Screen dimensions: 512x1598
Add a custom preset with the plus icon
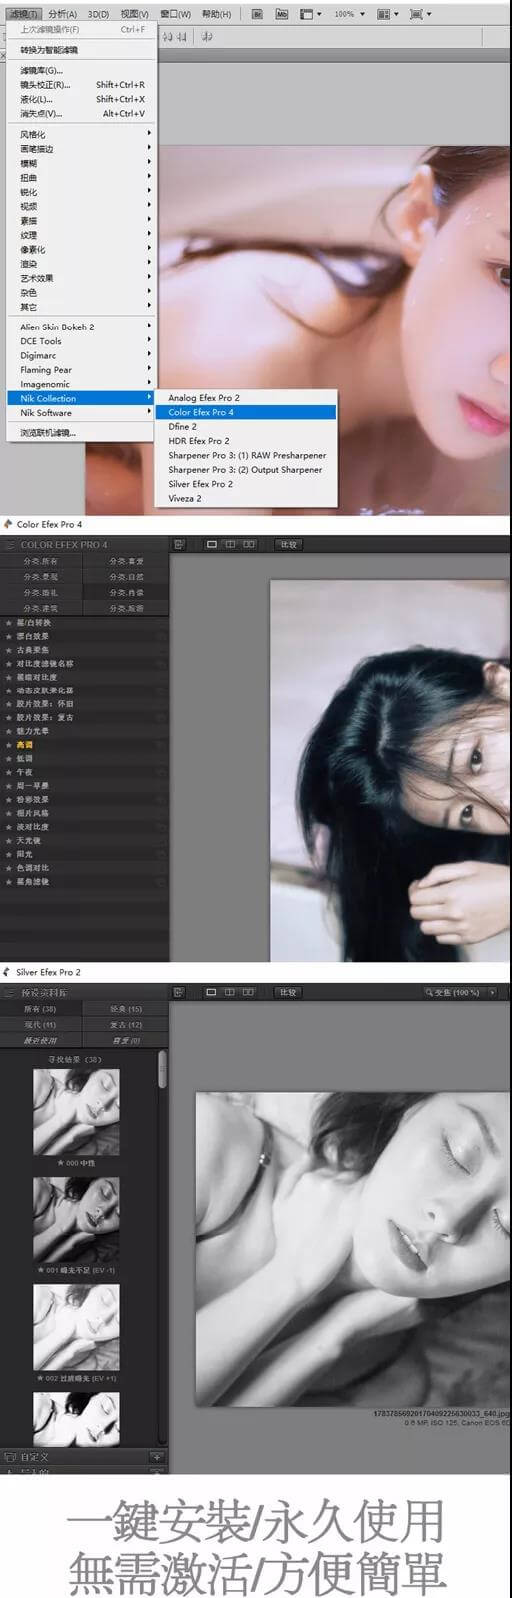tap(156, 1457)
